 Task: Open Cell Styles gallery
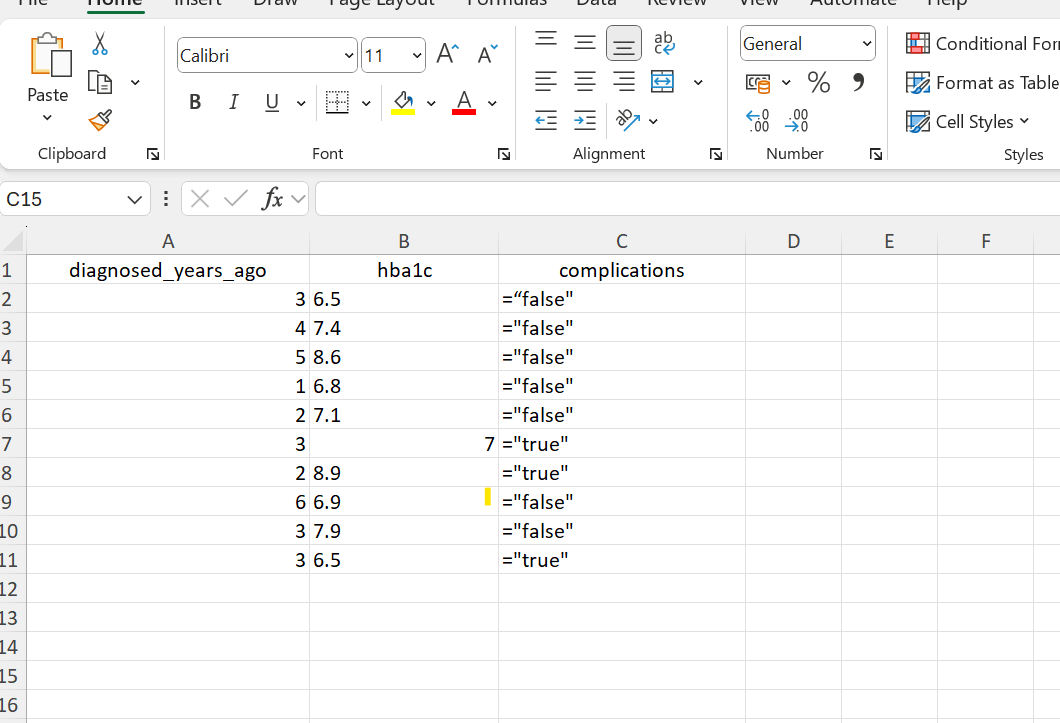coord(967,122)
